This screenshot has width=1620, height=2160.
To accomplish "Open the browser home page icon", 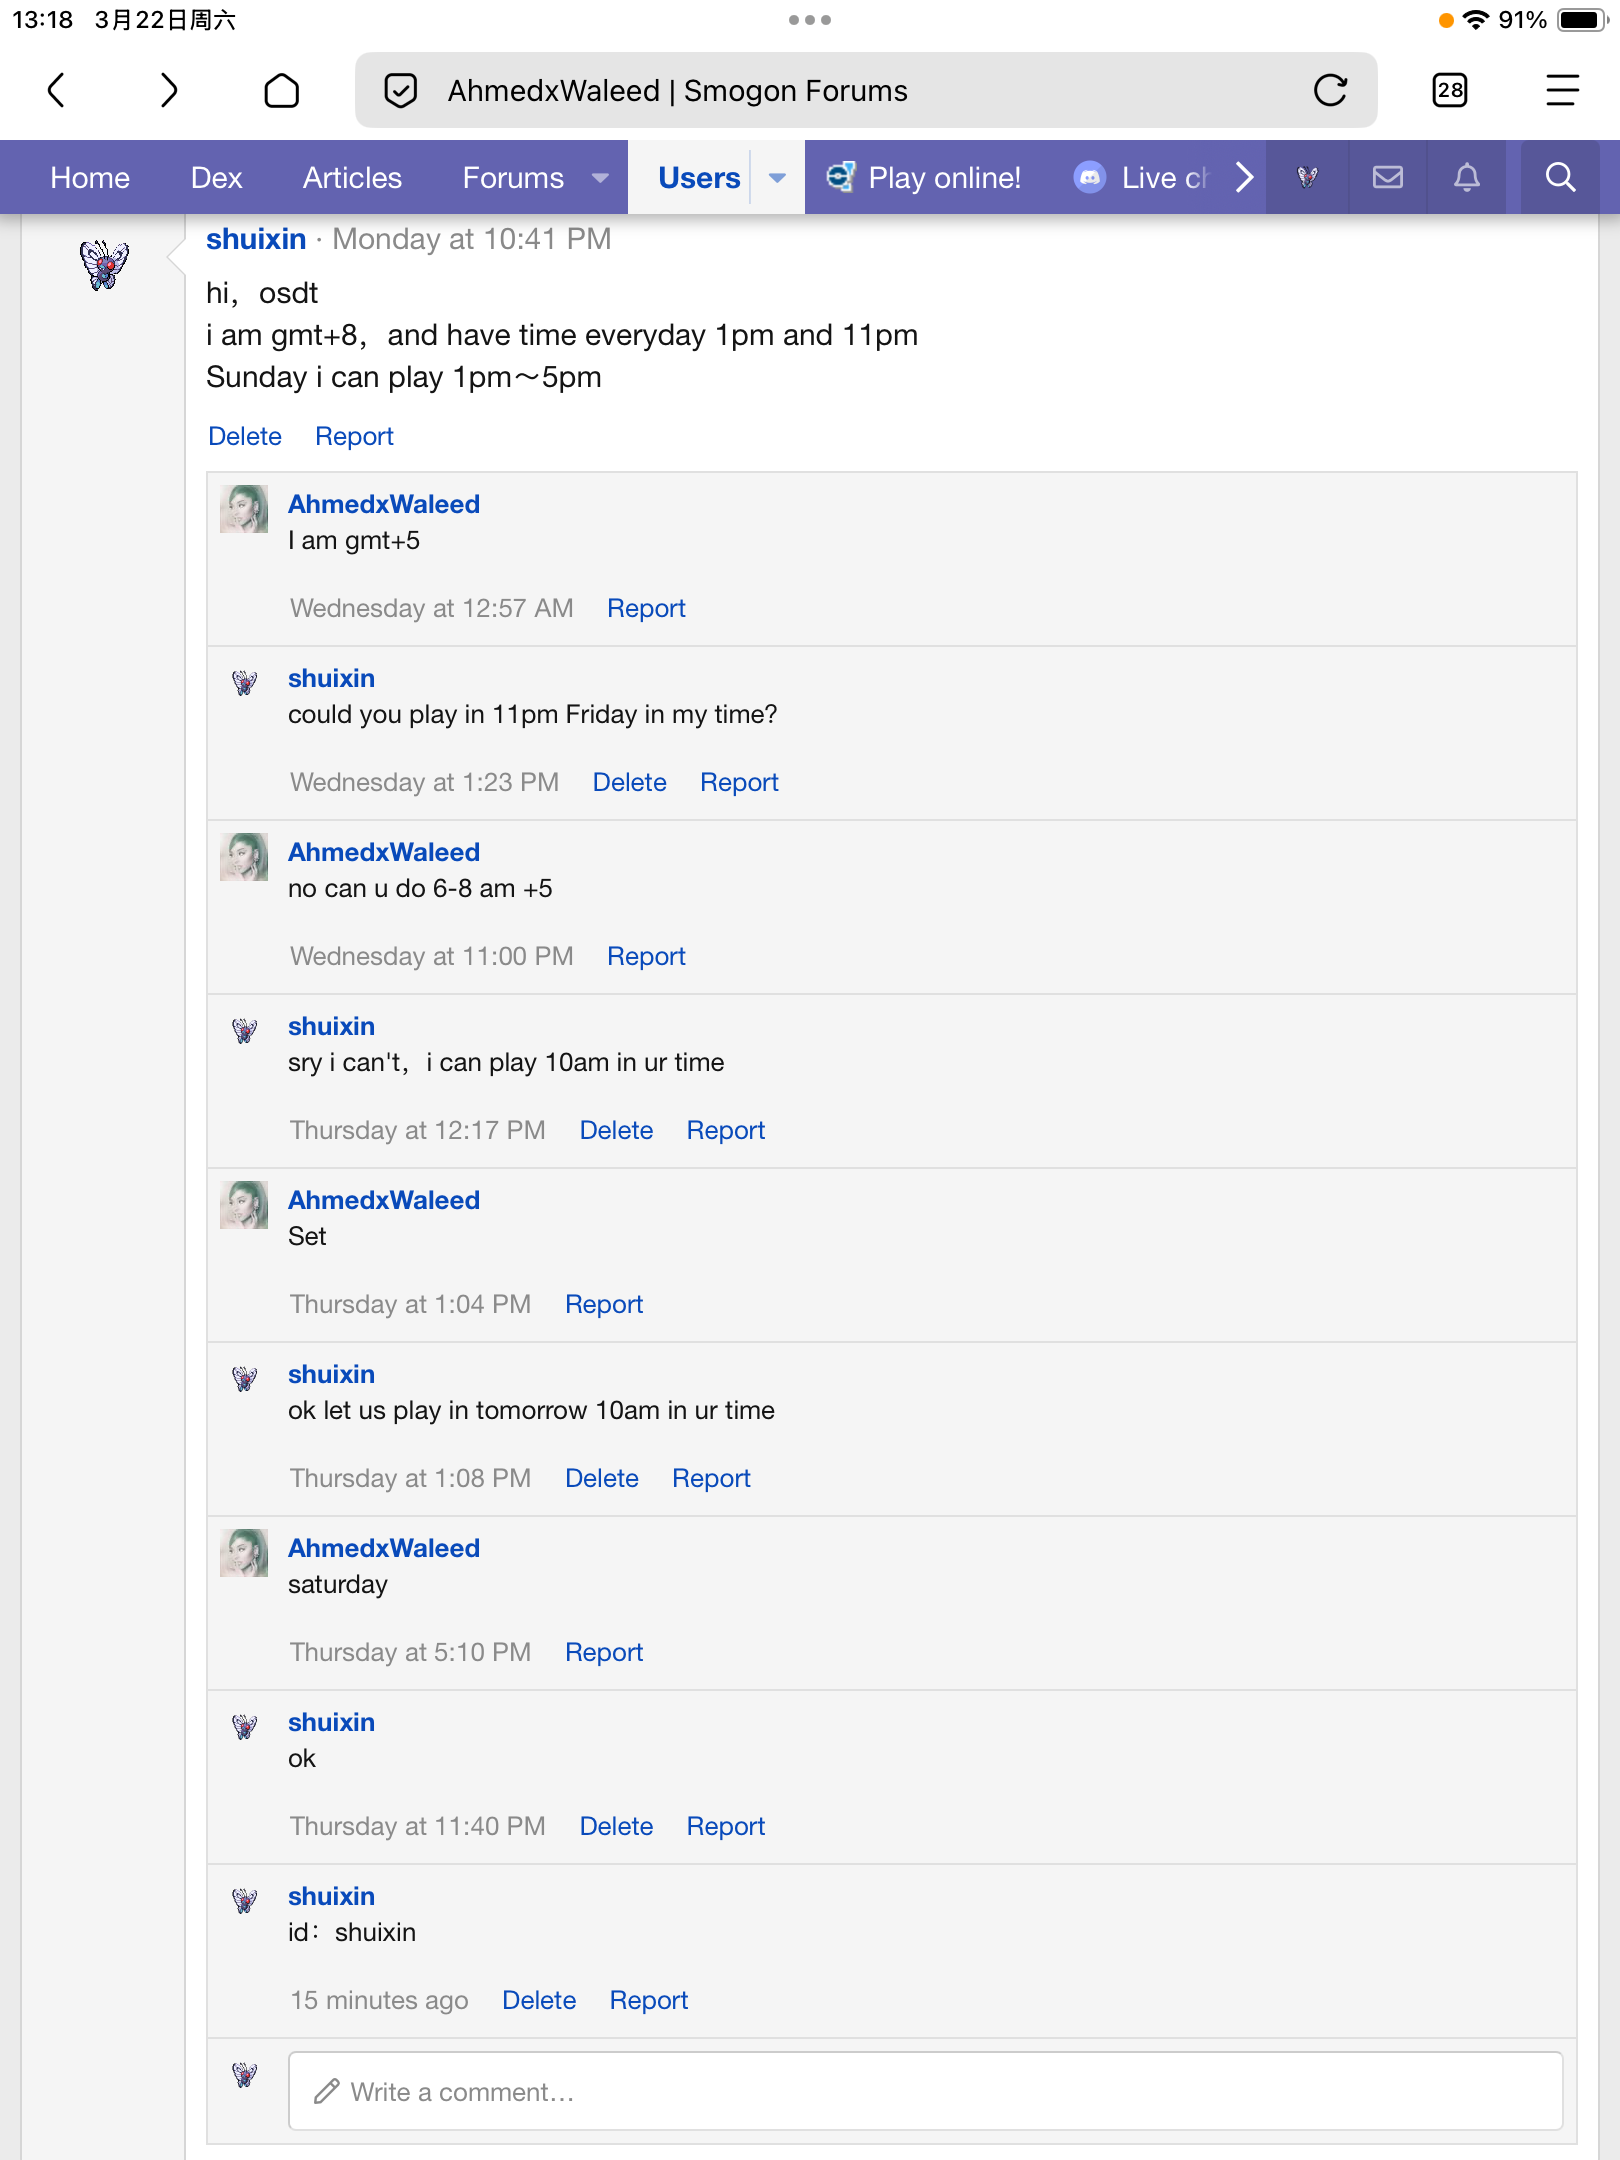I will pyautogui.click(x=282, y=90).
